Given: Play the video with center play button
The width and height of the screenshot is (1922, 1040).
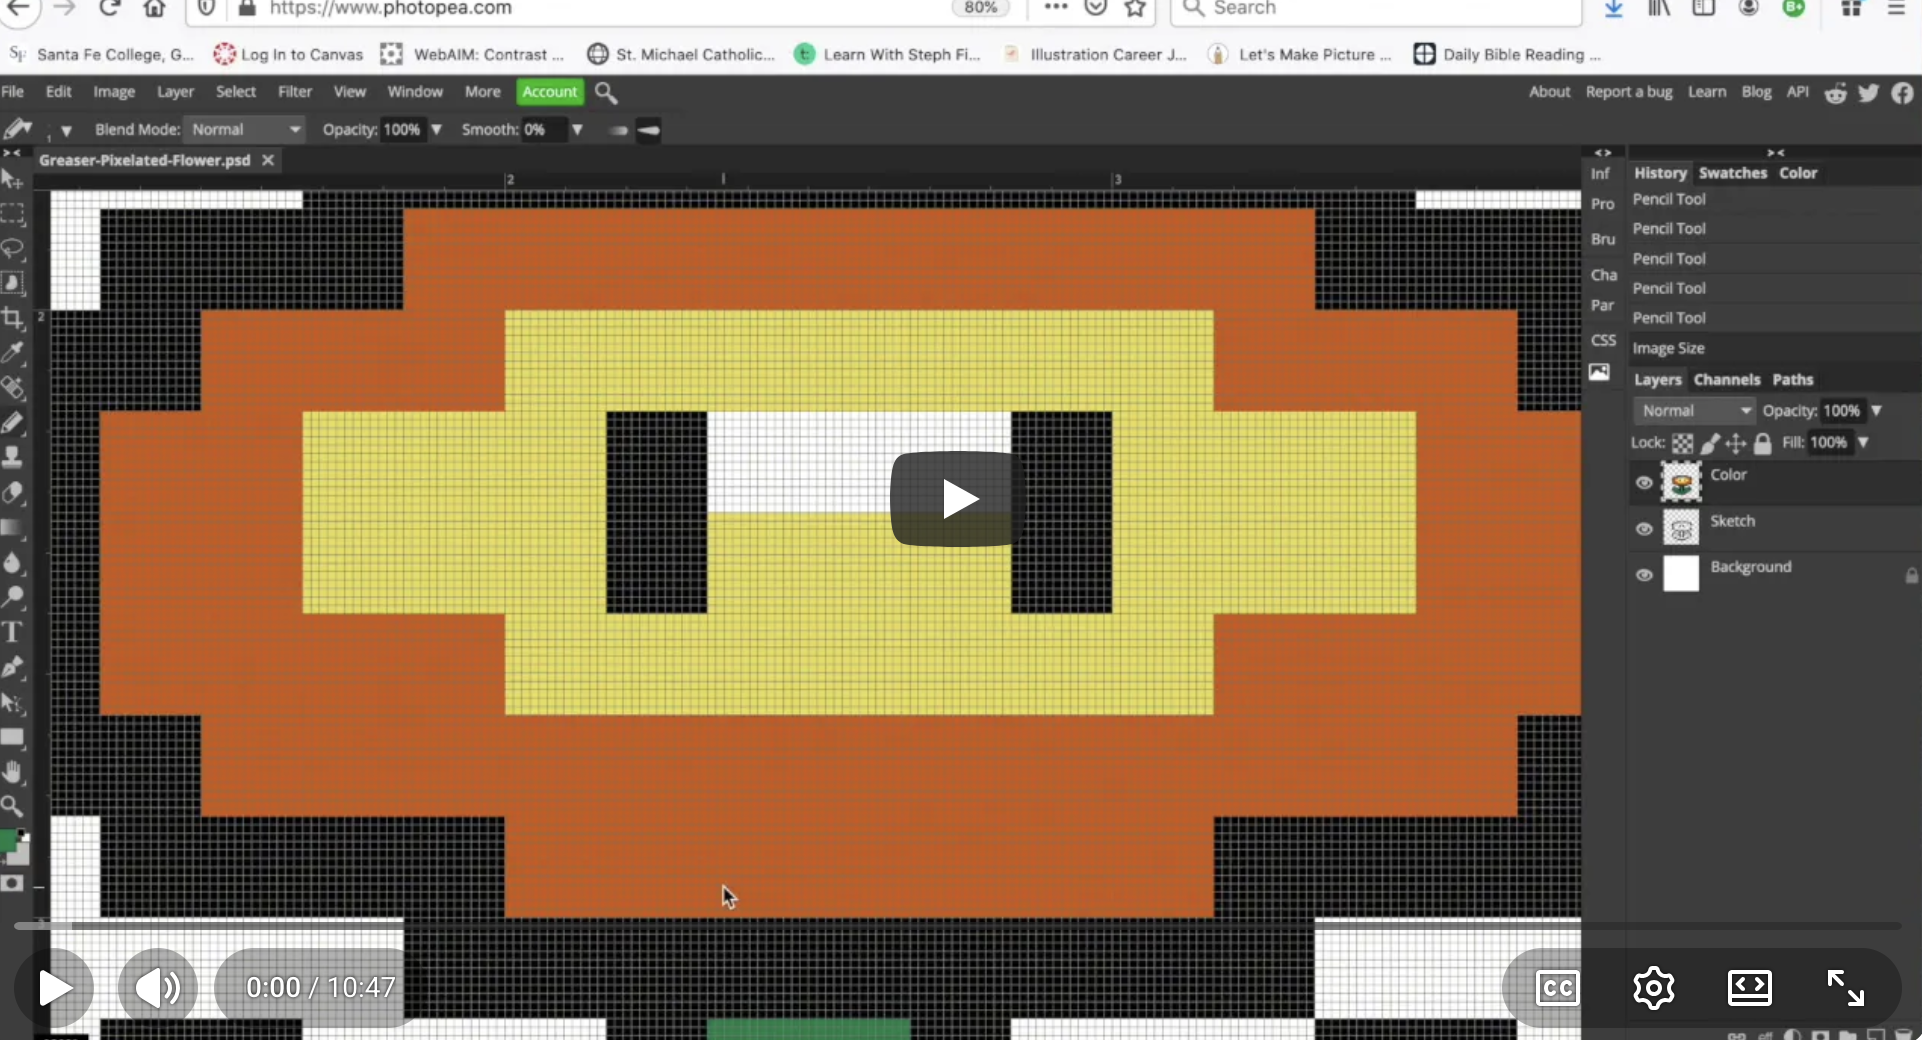Looking at the screenshot, I should pyautogui.click(x=957, y=499).
